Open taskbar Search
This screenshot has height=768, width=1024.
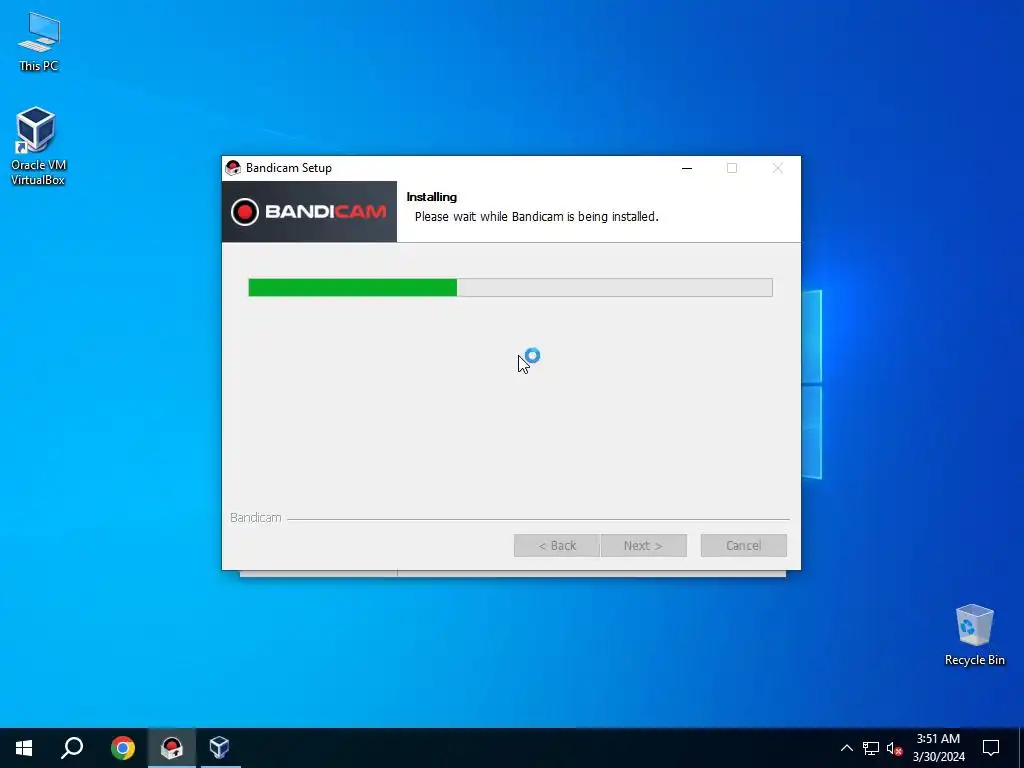pyautogui.click(x=72, y=748)
